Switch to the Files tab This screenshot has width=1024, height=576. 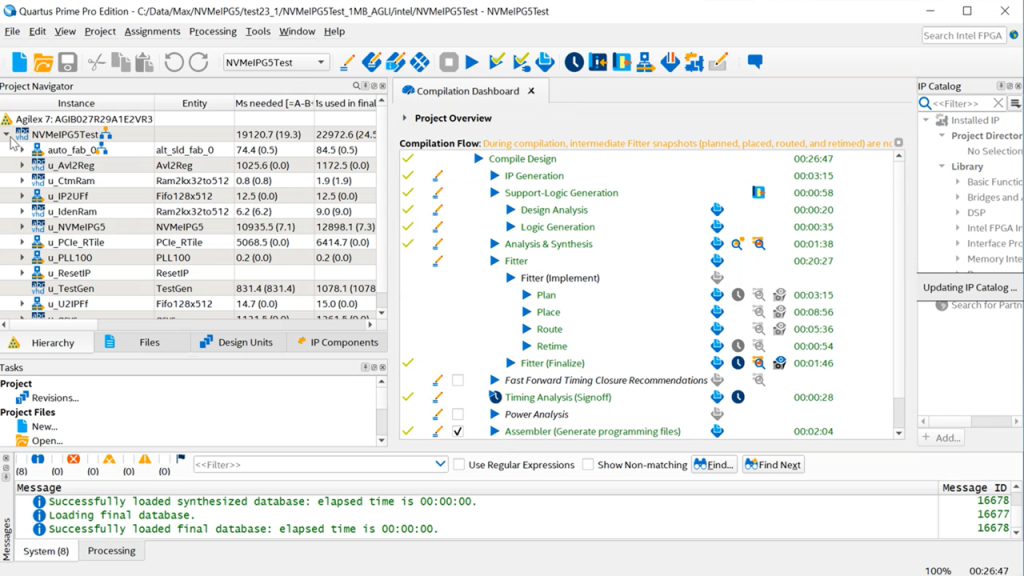click(142, 342)
